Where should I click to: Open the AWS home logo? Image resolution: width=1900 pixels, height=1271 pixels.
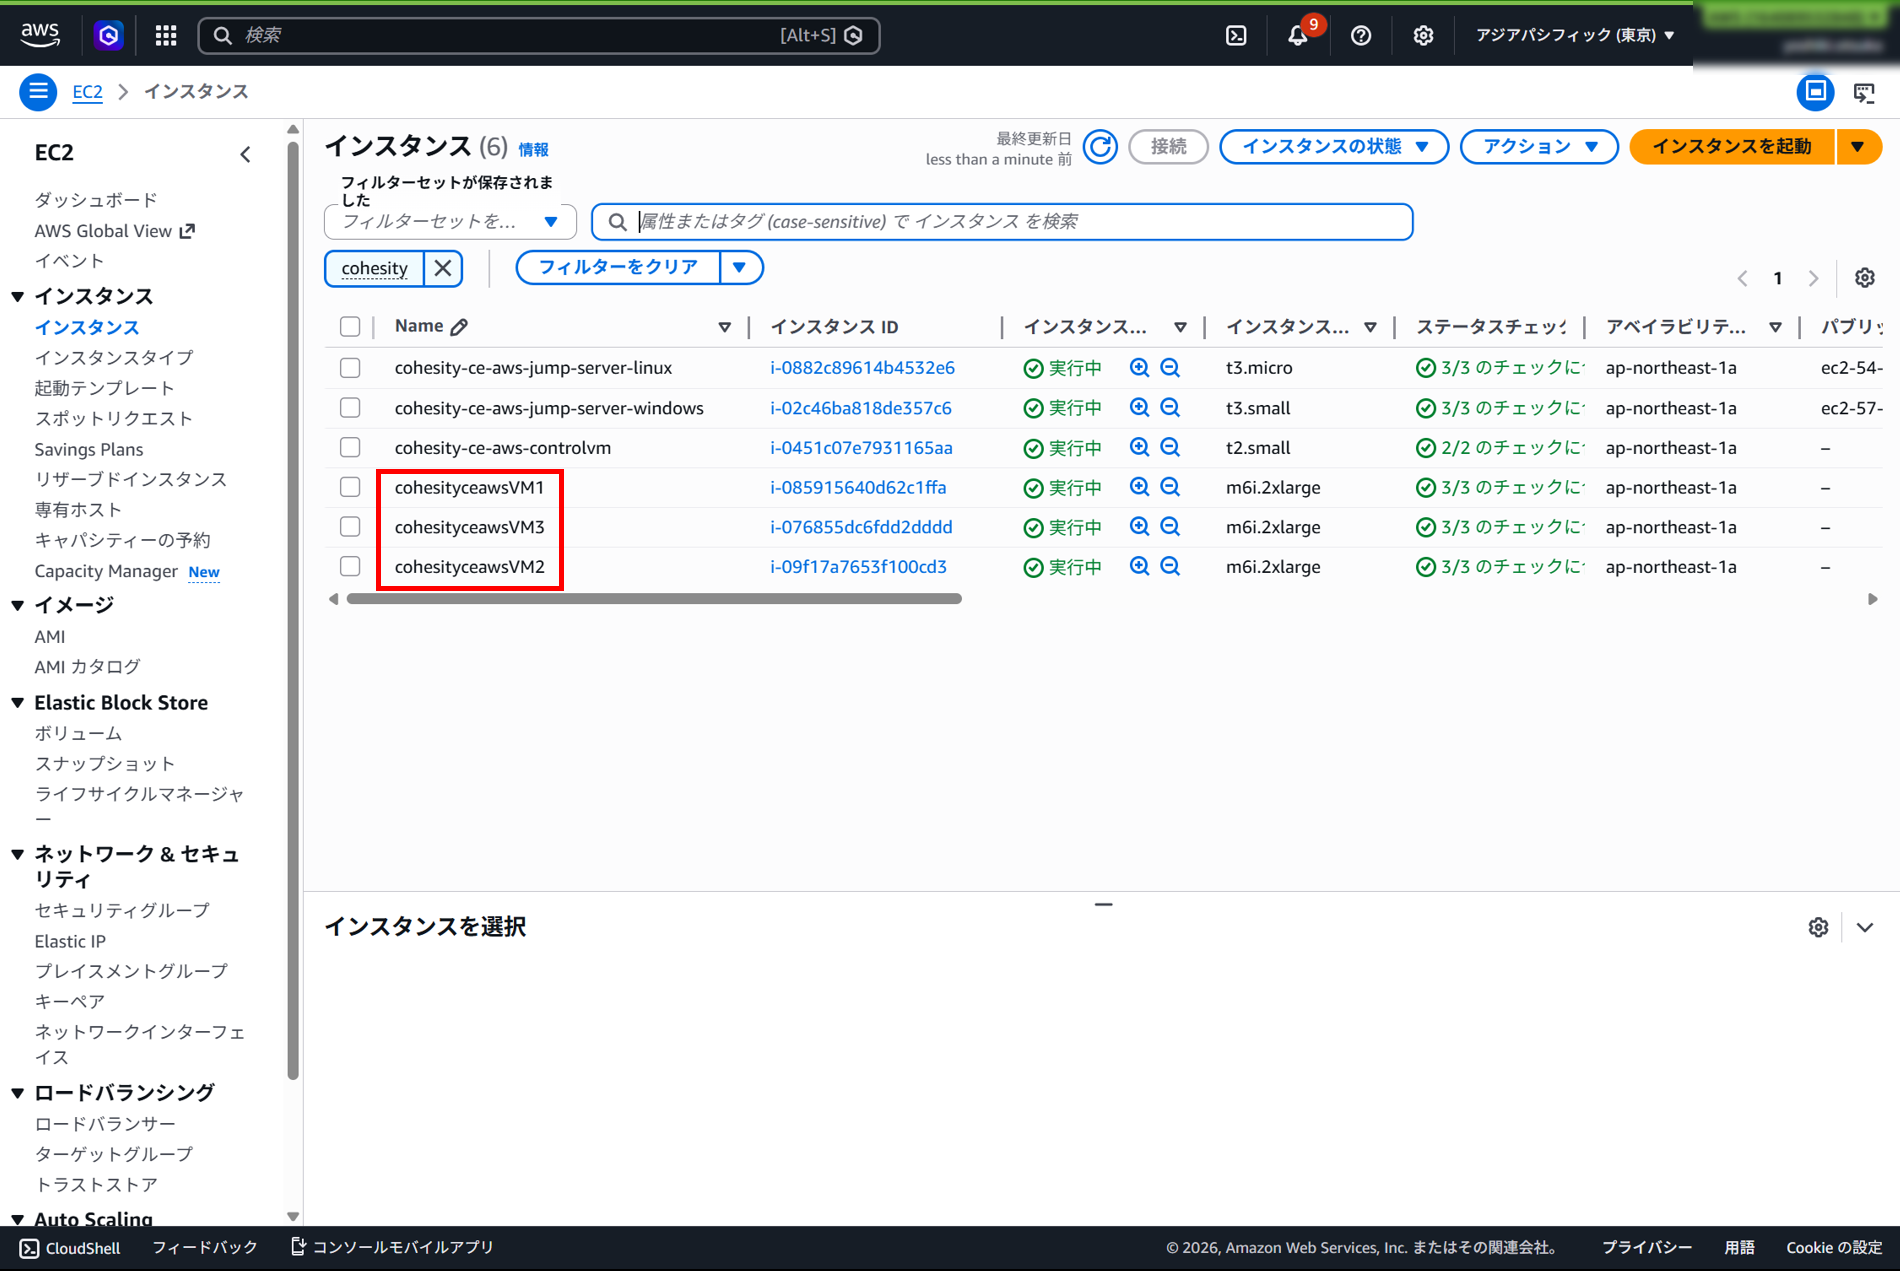40,34
